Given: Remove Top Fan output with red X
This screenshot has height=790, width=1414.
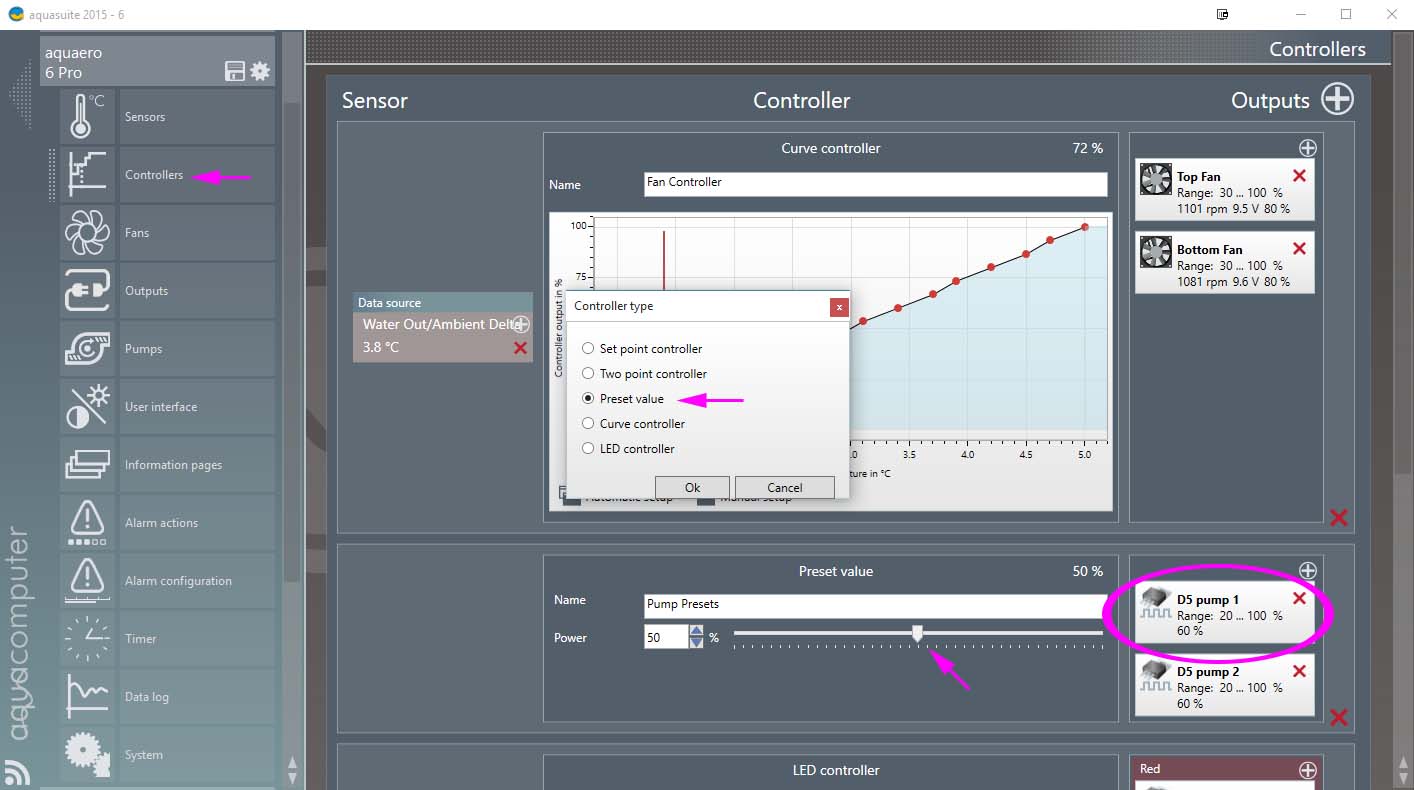Looking at the screenshot, I should point(1299,176).
